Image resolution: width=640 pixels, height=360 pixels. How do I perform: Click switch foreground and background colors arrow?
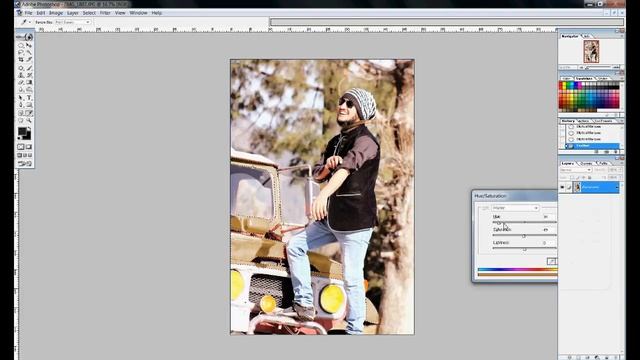point(29,128)
